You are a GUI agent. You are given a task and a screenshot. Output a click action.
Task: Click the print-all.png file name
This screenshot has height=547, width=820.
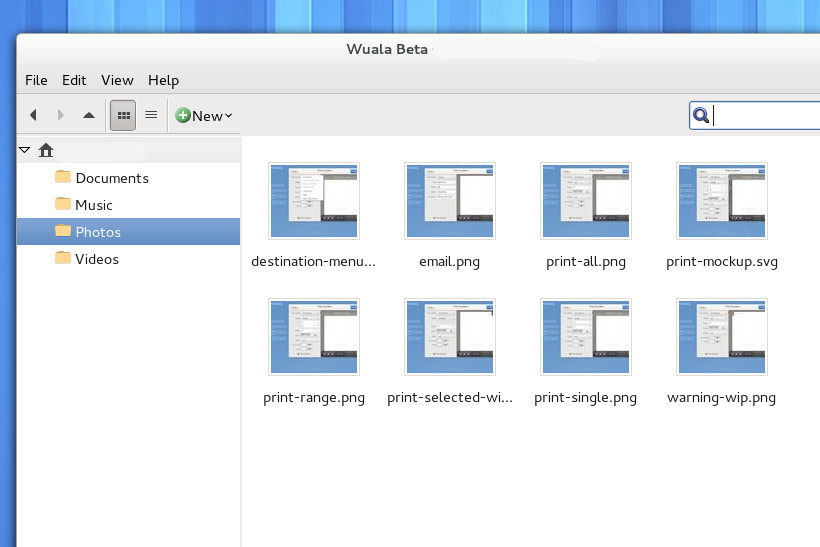(x=586, y=261)
